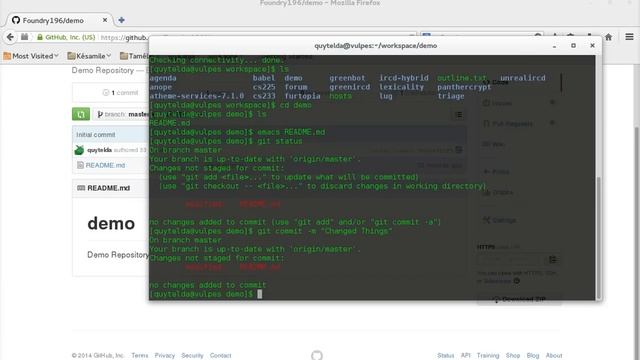Click the git status command text
640x360 pixels.
(x=280, y=141)
